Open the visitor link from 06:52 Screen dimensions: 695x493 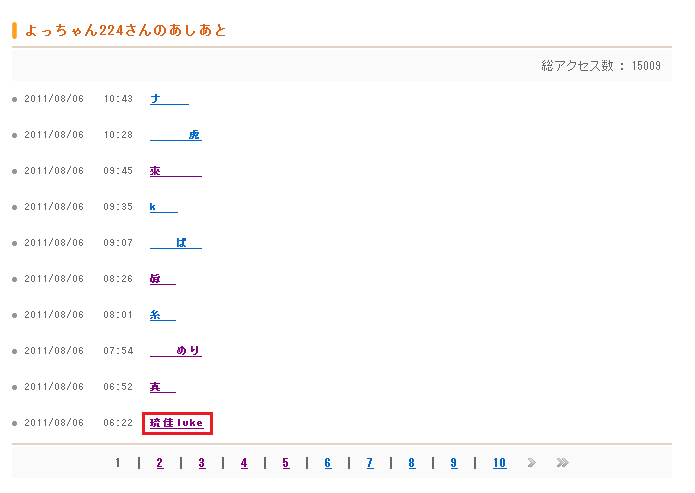point(163,387)
